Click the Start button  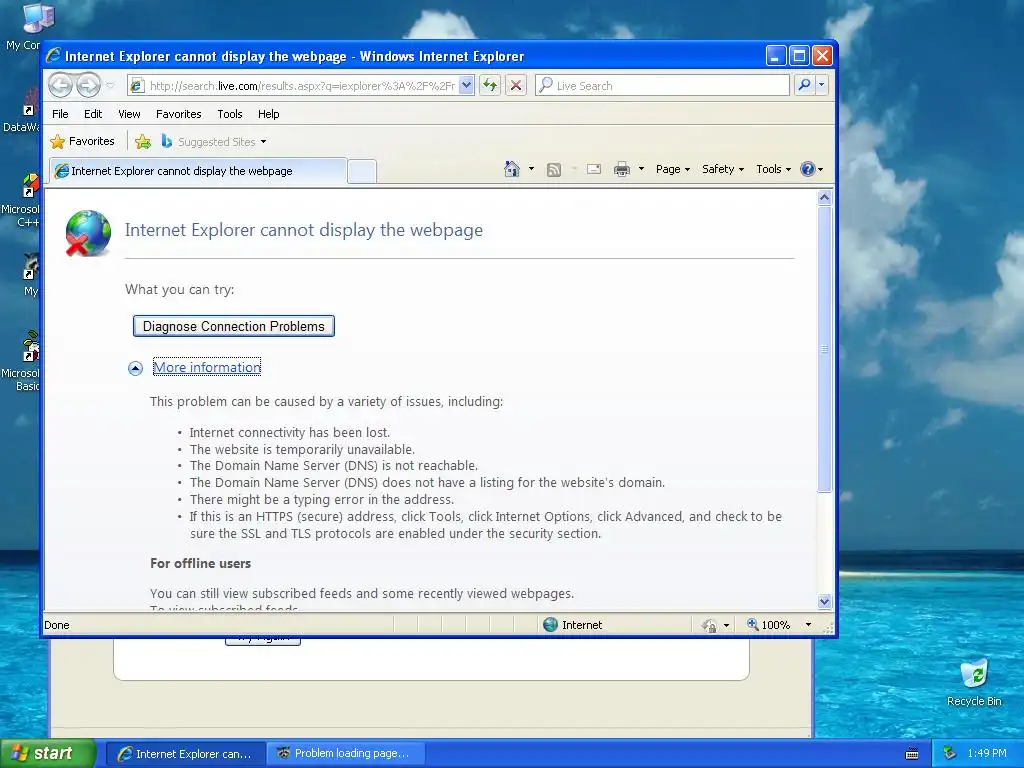click(48, 753)
